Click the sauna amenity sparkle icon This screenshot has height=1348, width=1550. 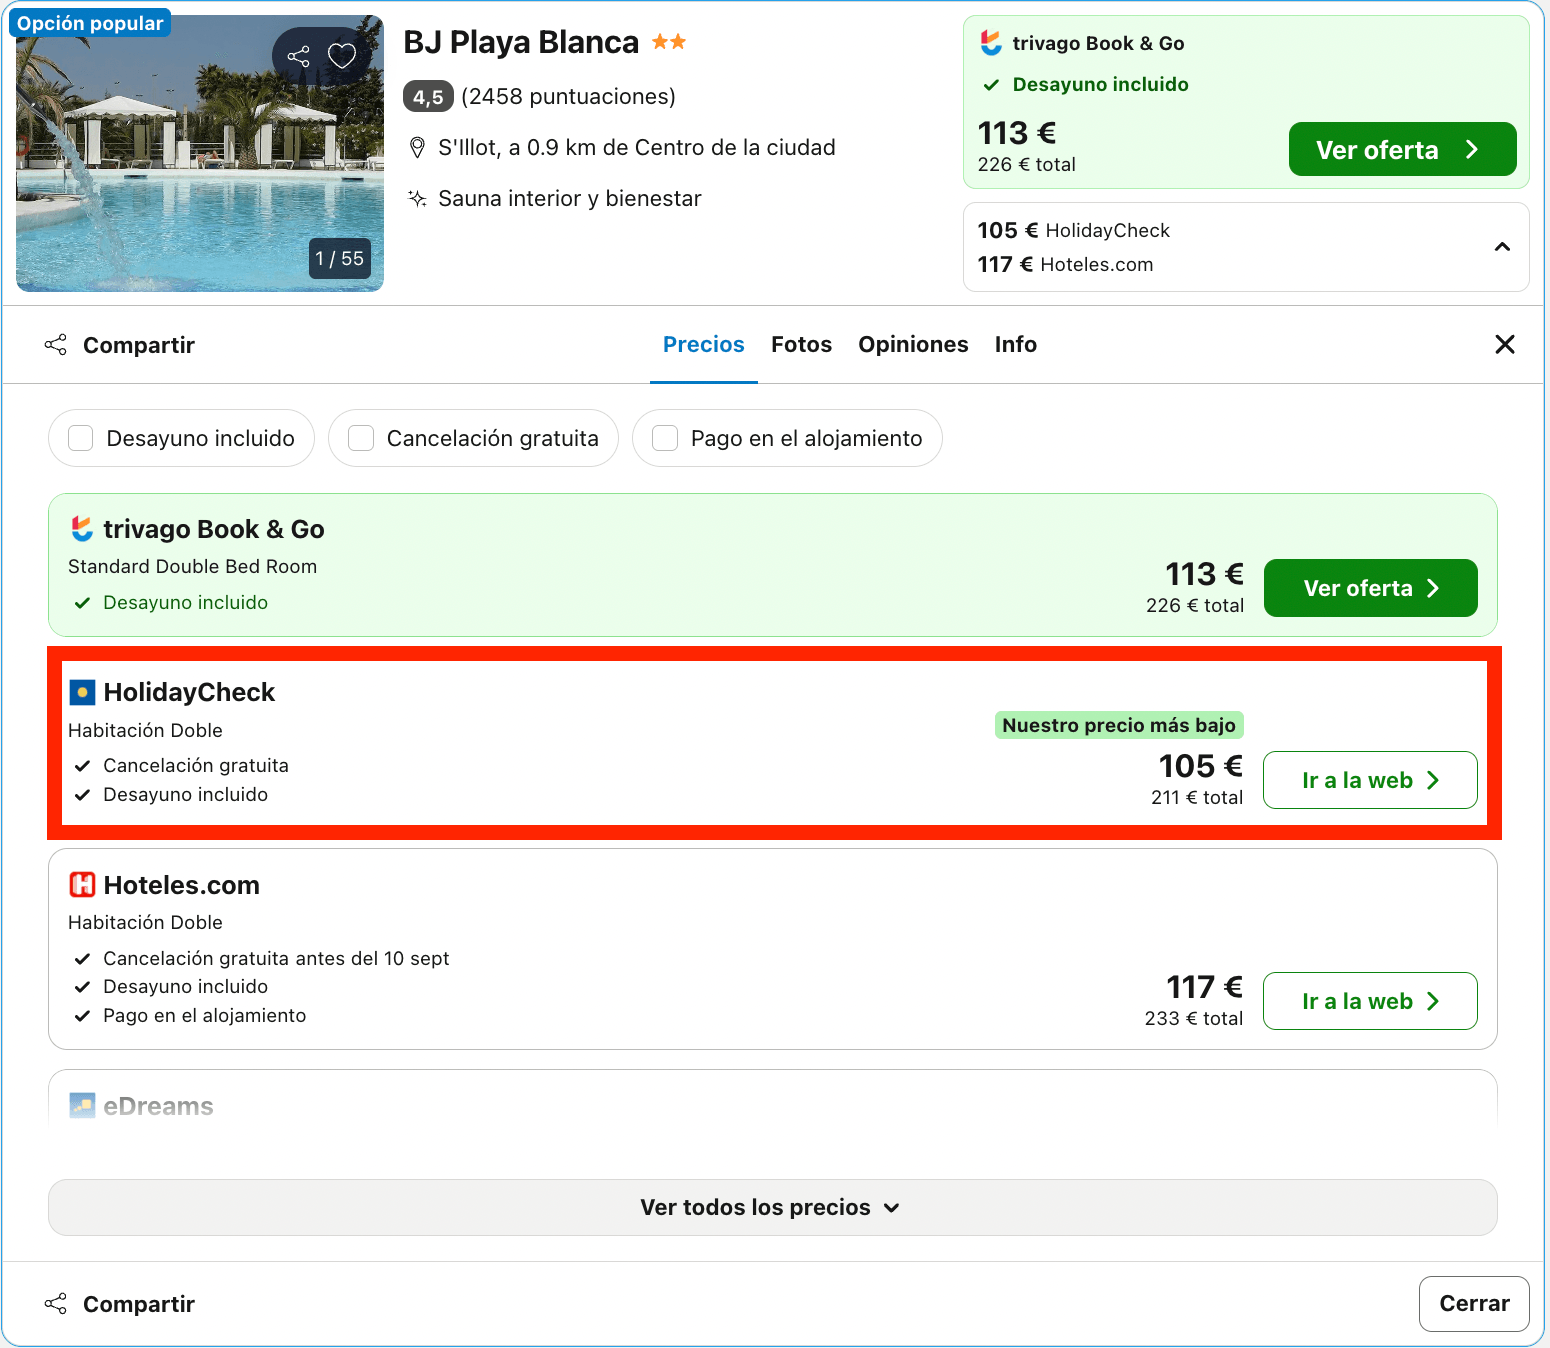[x=417, y=198]
